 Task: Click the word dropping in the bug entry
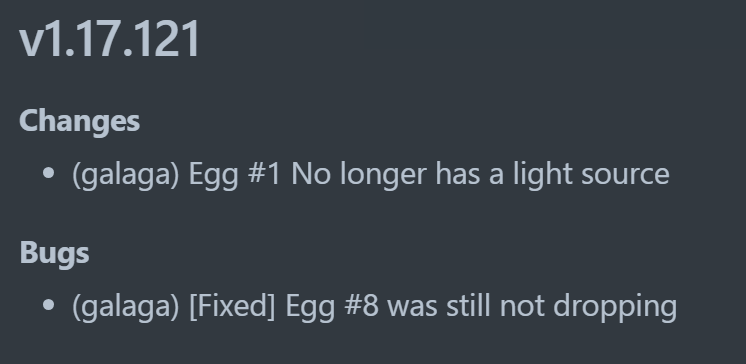click(x=615, y=306)
